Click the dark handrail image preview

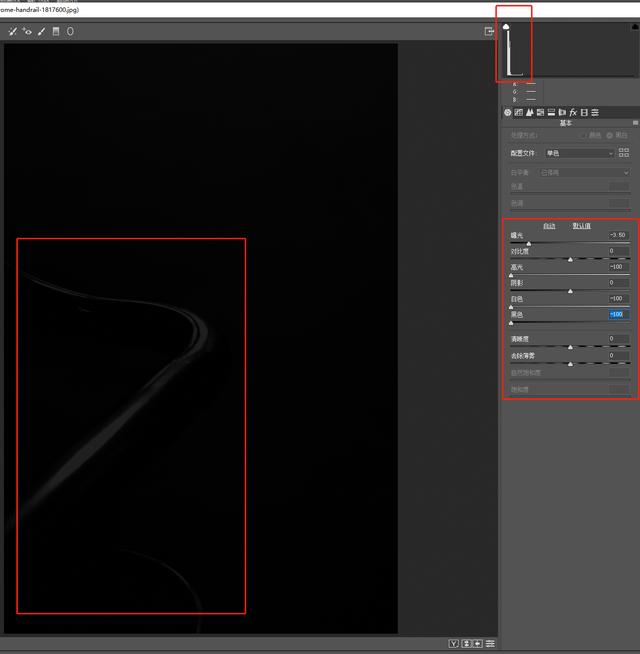pyautogui.click(x=201, y=338)
